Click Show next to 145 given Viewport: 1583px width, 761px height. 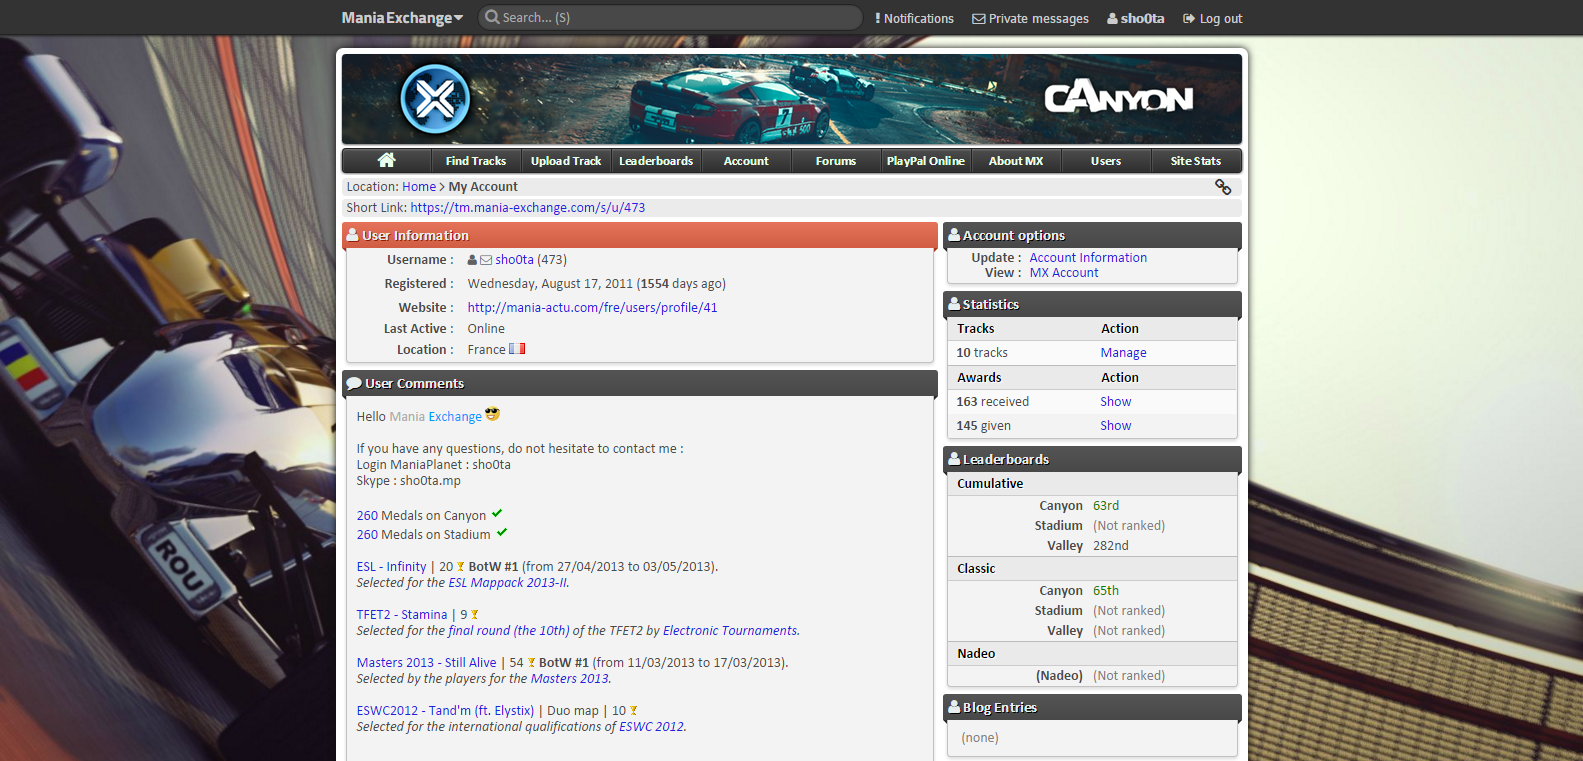pos(1116,426)
